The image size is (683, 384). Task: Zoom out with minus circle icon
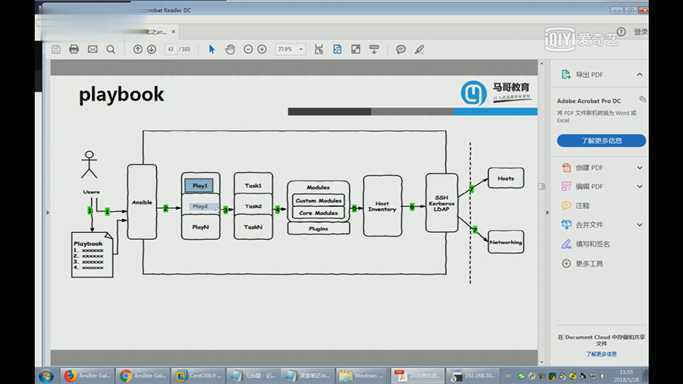pos(248,49)
